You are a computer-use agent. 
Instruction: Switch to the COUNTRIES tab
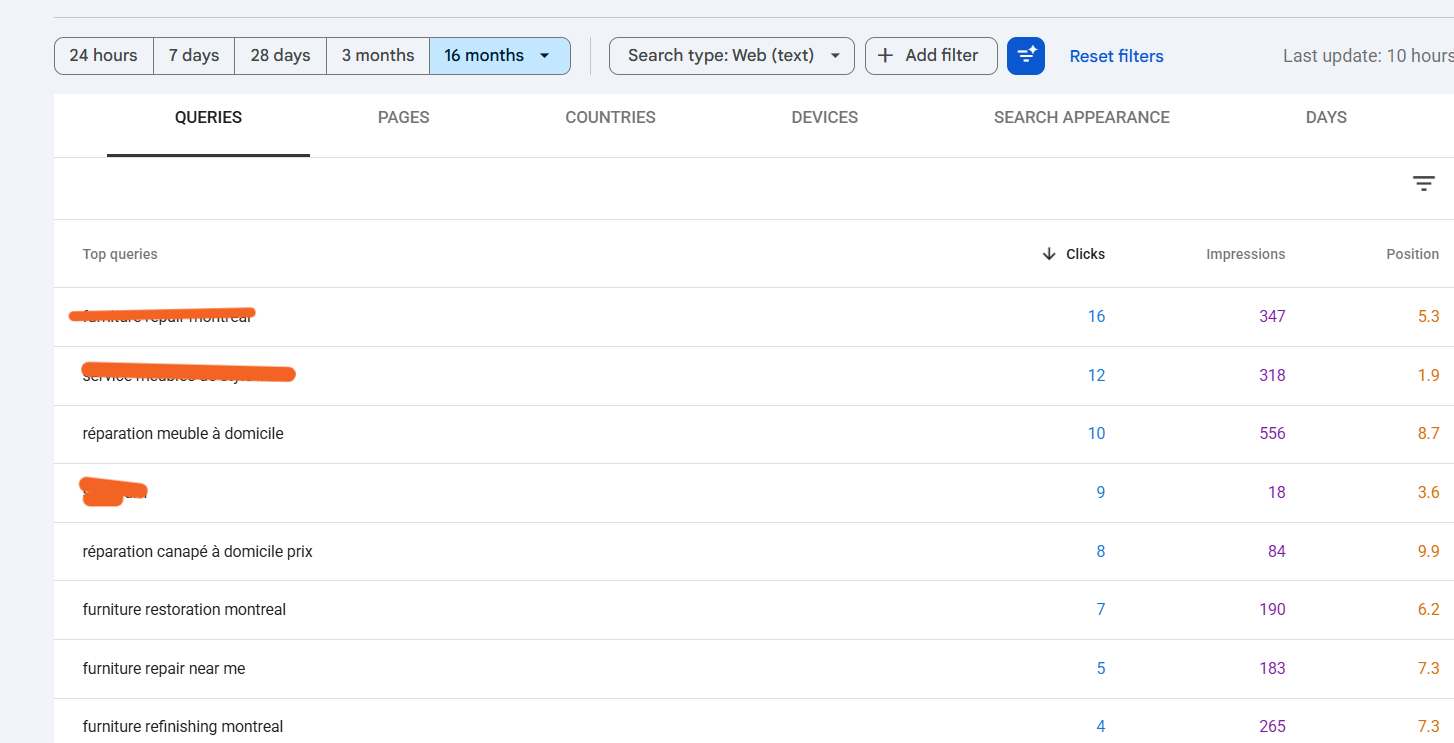[611, 118]
